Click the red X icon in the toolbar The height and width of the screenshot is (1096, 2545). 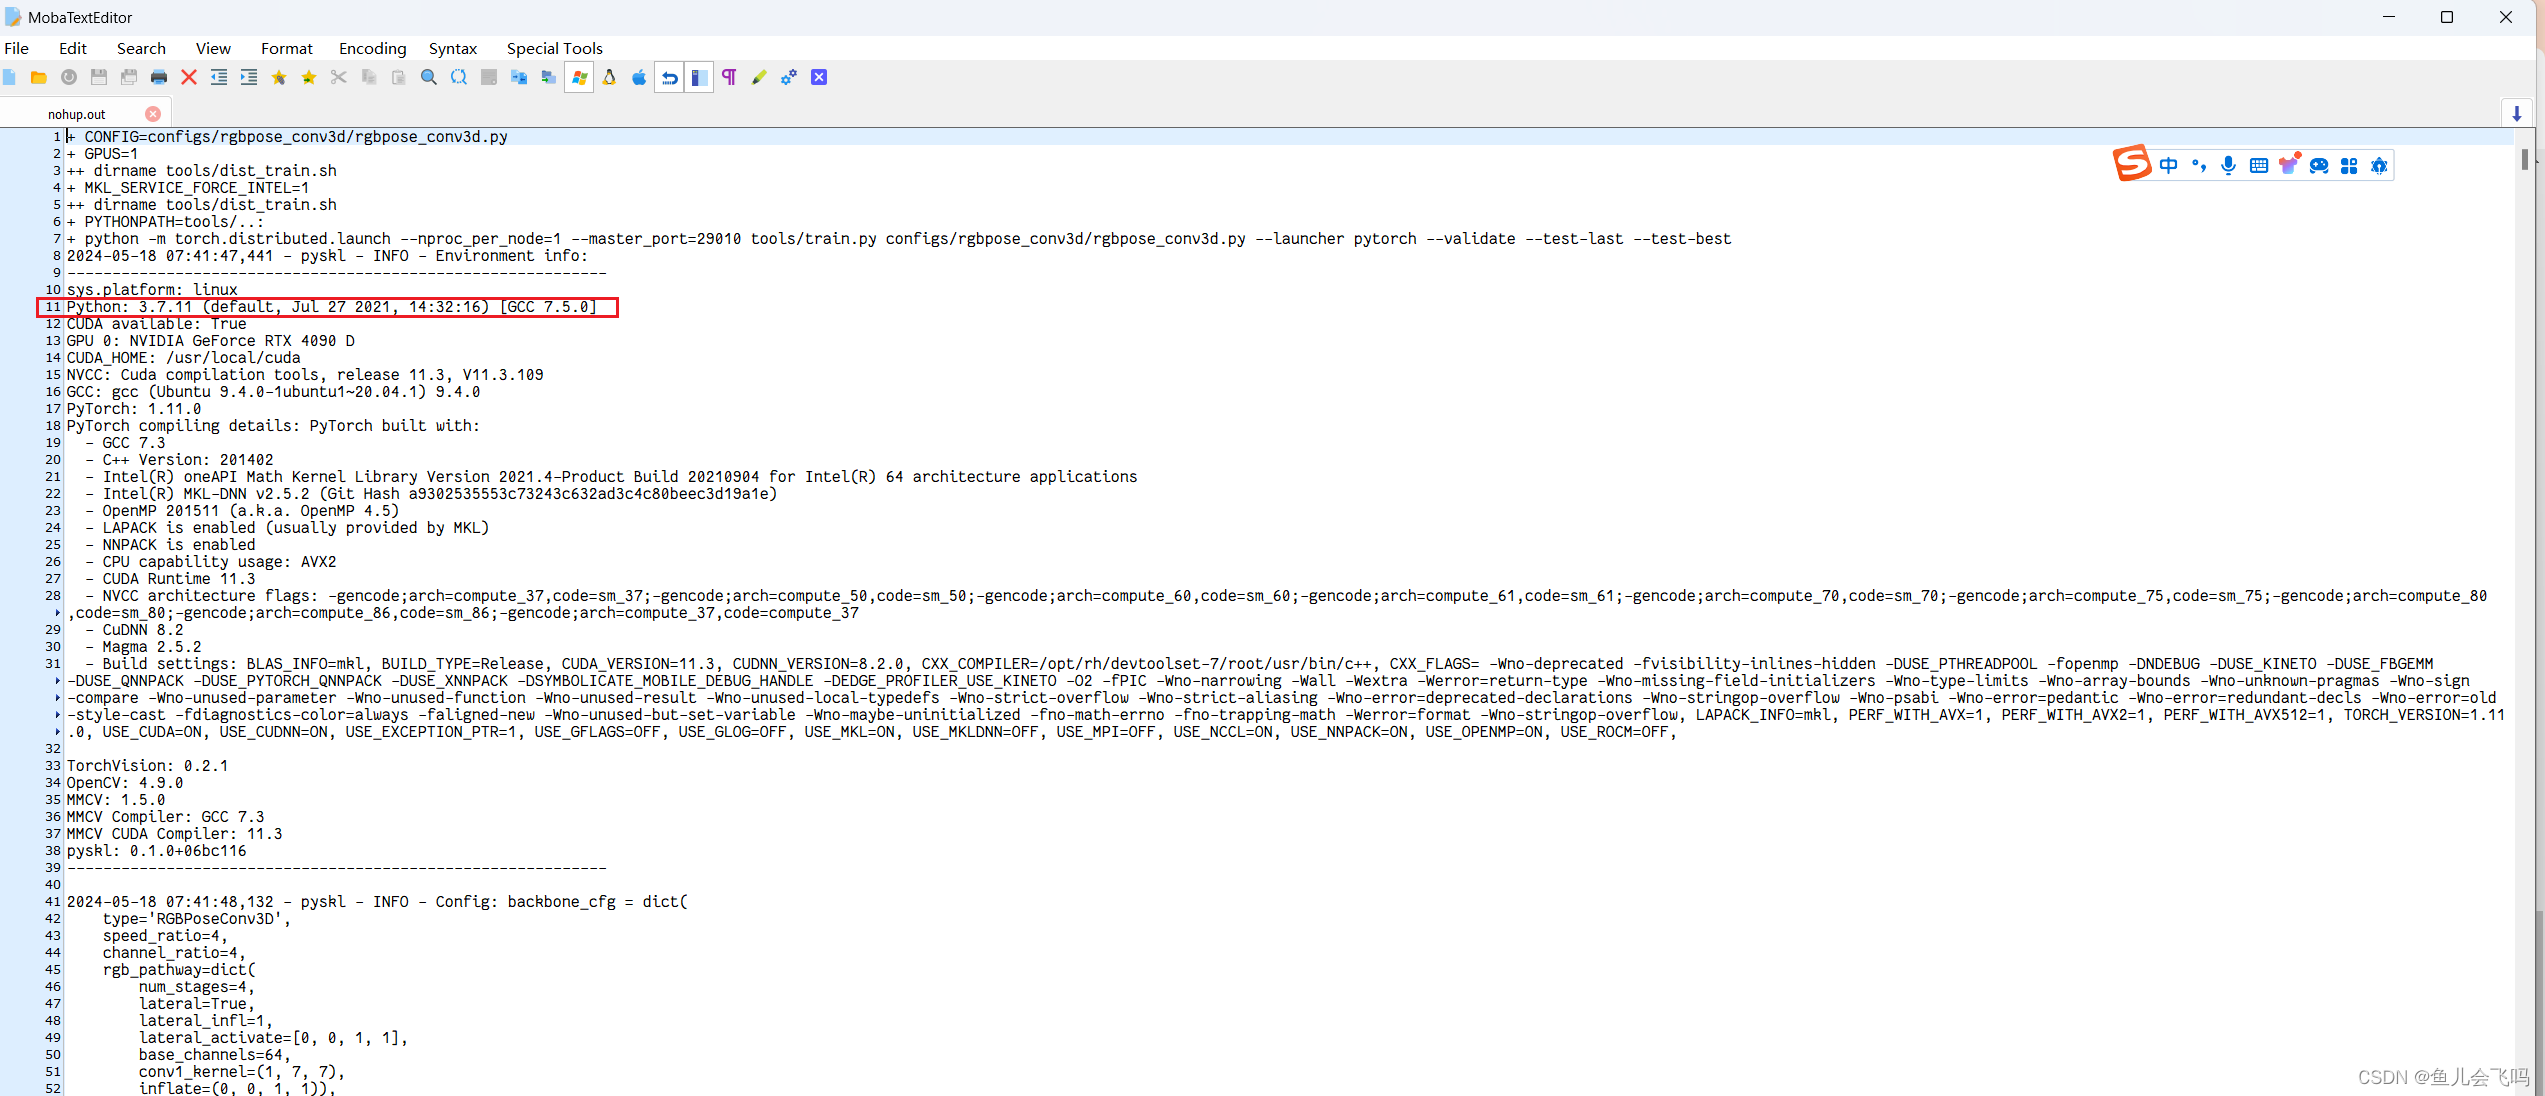[x=189, y=78]
